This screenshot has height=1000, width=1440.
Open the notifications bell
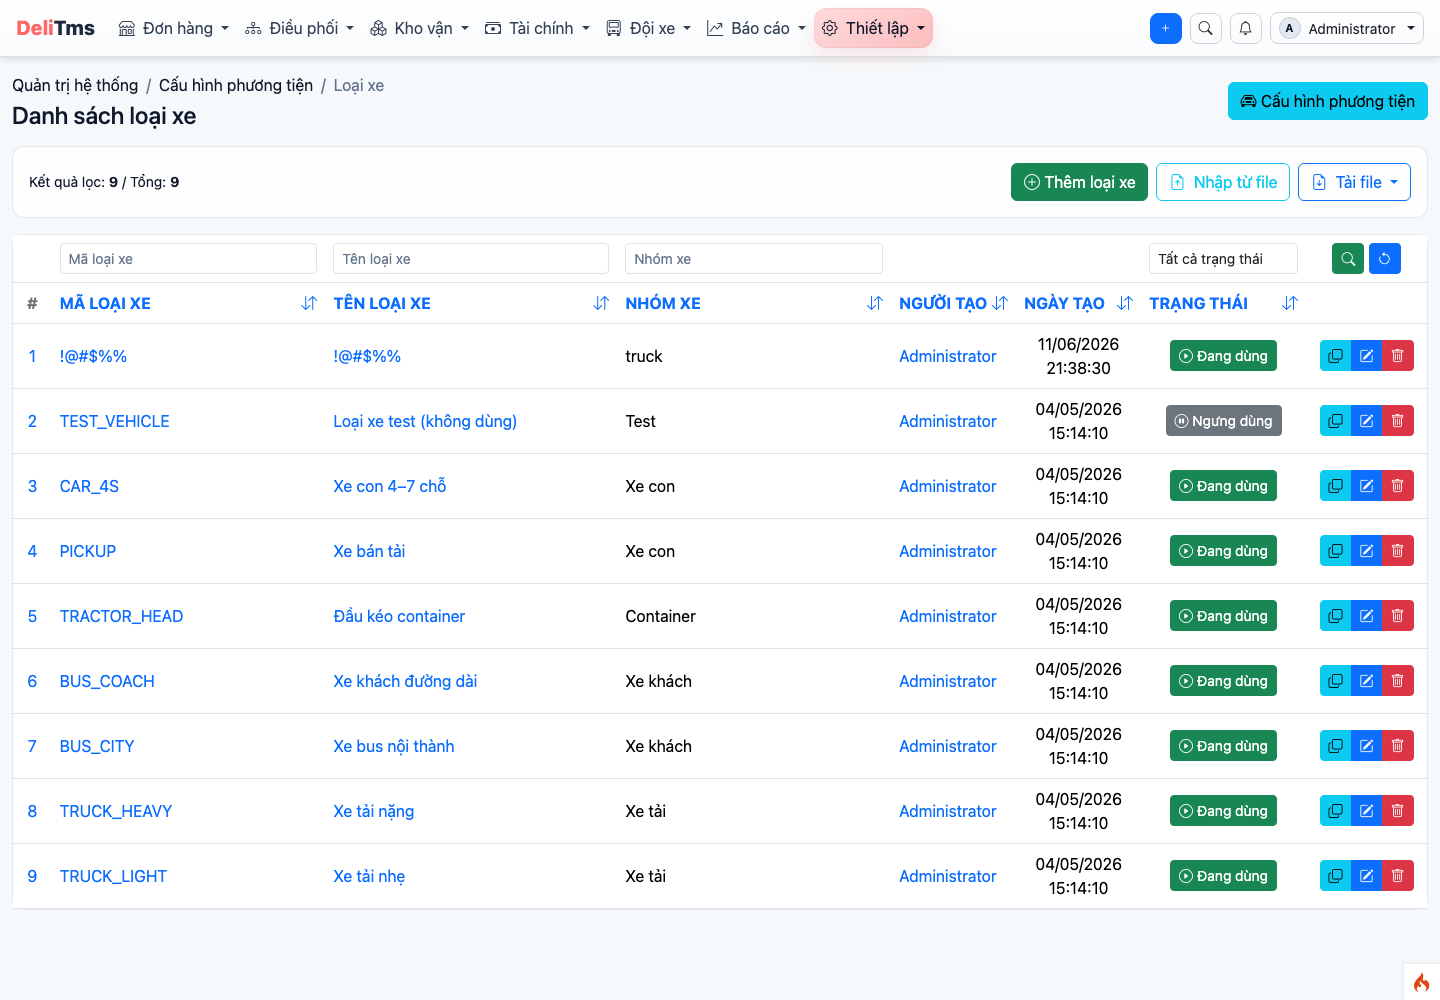[x=1246, y=28]
